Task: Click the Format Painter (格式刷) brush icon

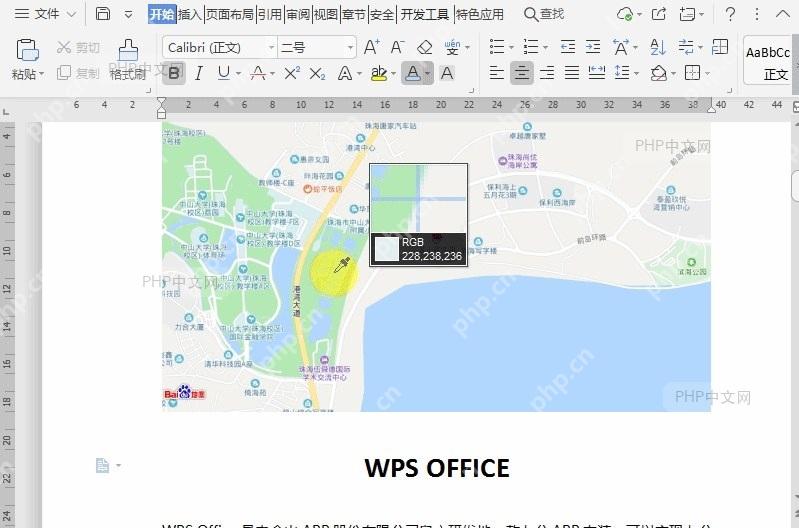Action: 128,49
